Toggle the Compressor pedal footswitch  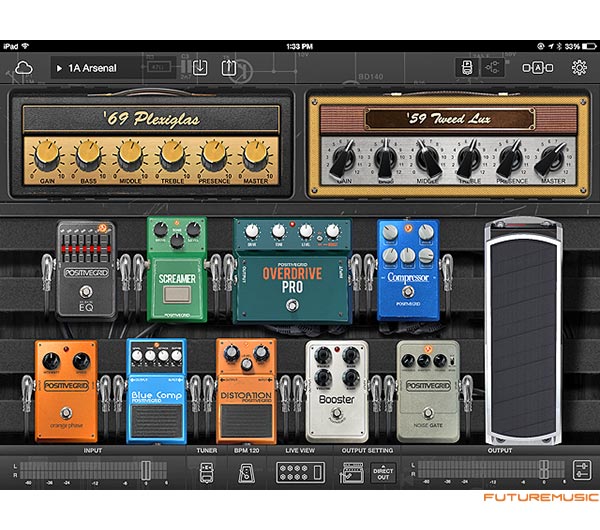coord(408,292)
